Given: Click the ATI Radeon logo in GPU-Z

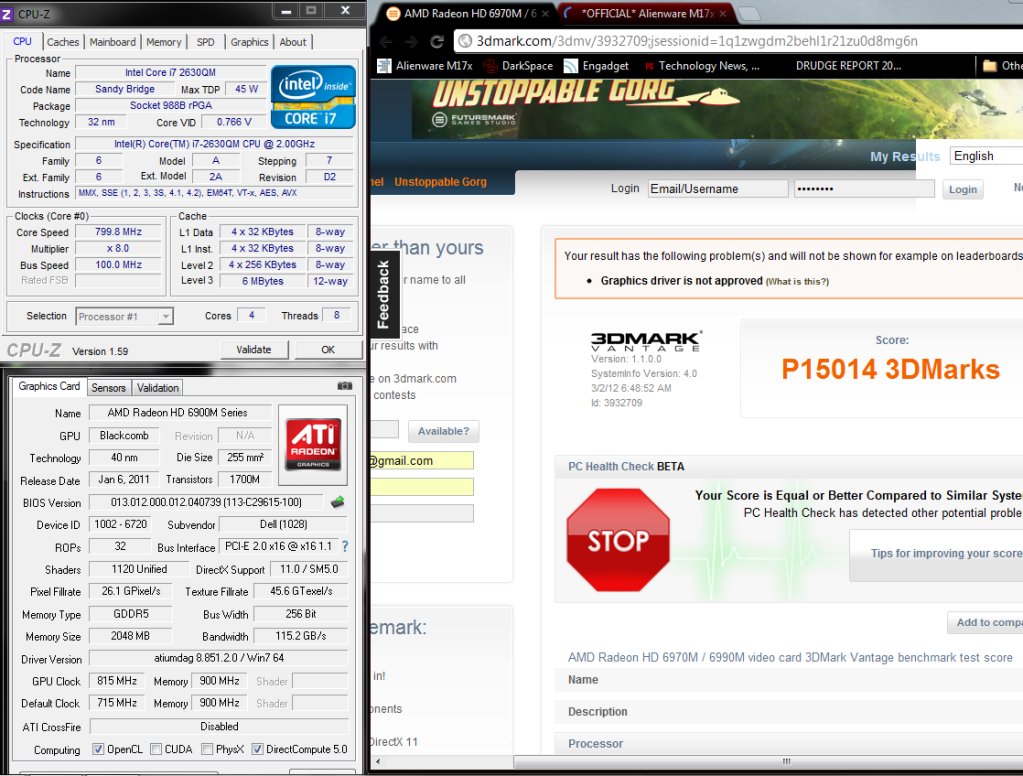Looking at the screenshot, I should coord(313,444).
